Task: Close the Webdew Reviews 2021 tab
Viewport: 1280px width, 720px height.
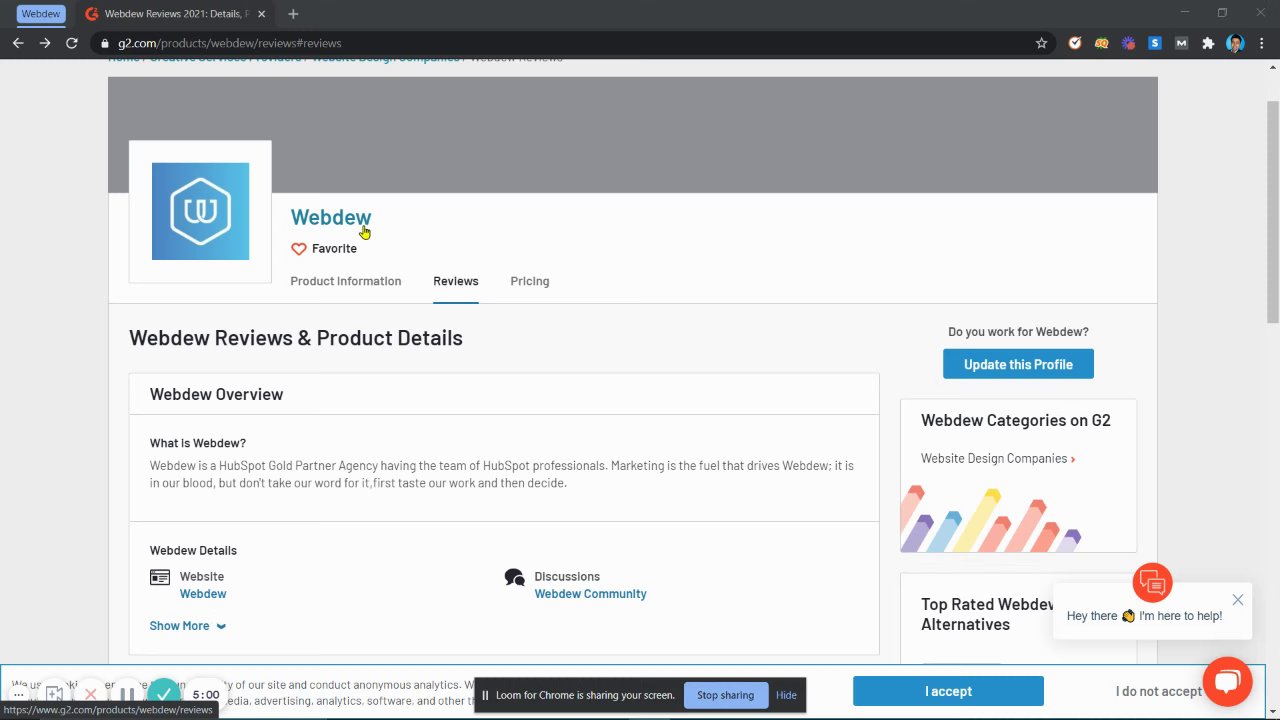Action: 262,14
